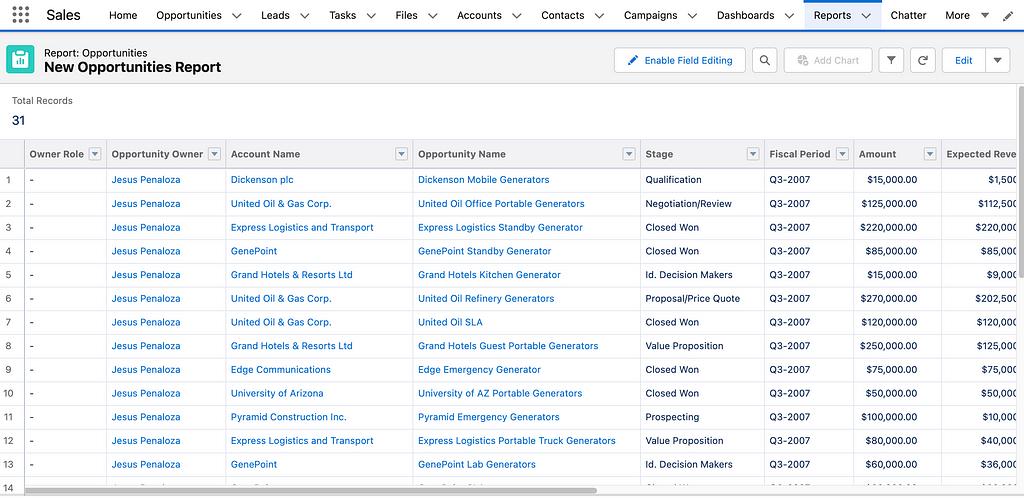Click the horizontal scrollbar below the table
Screen dimensions: 1024x498
pyautogui.click(x=310, y=491)
